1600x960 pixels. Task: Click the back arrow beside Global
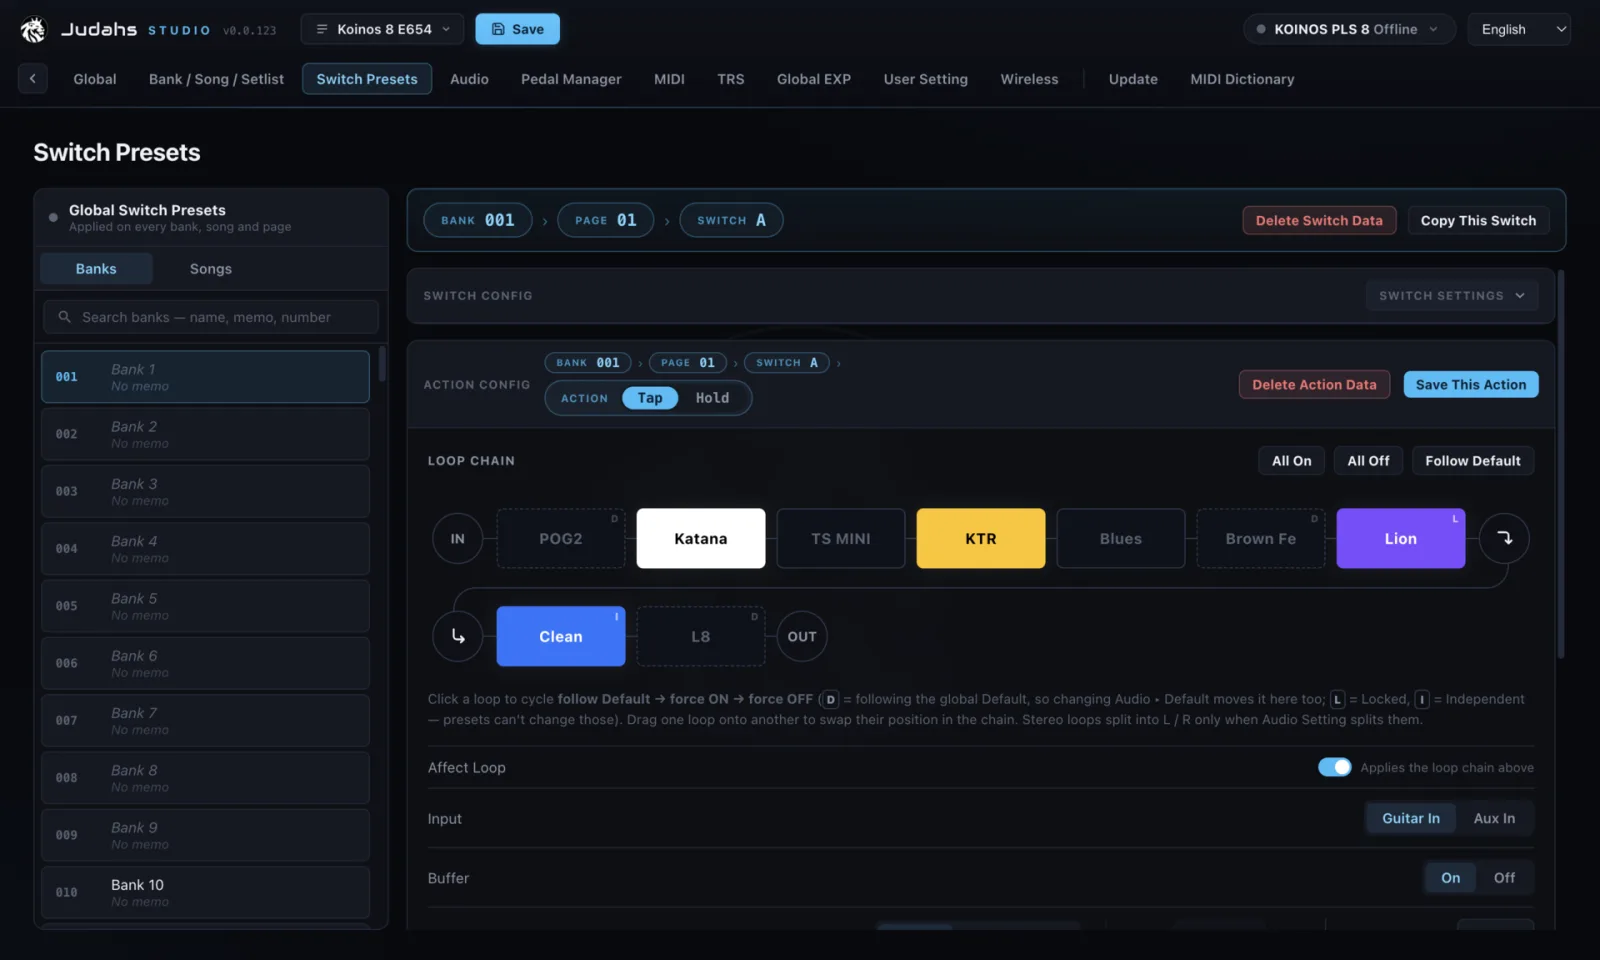tap(32, 79)
